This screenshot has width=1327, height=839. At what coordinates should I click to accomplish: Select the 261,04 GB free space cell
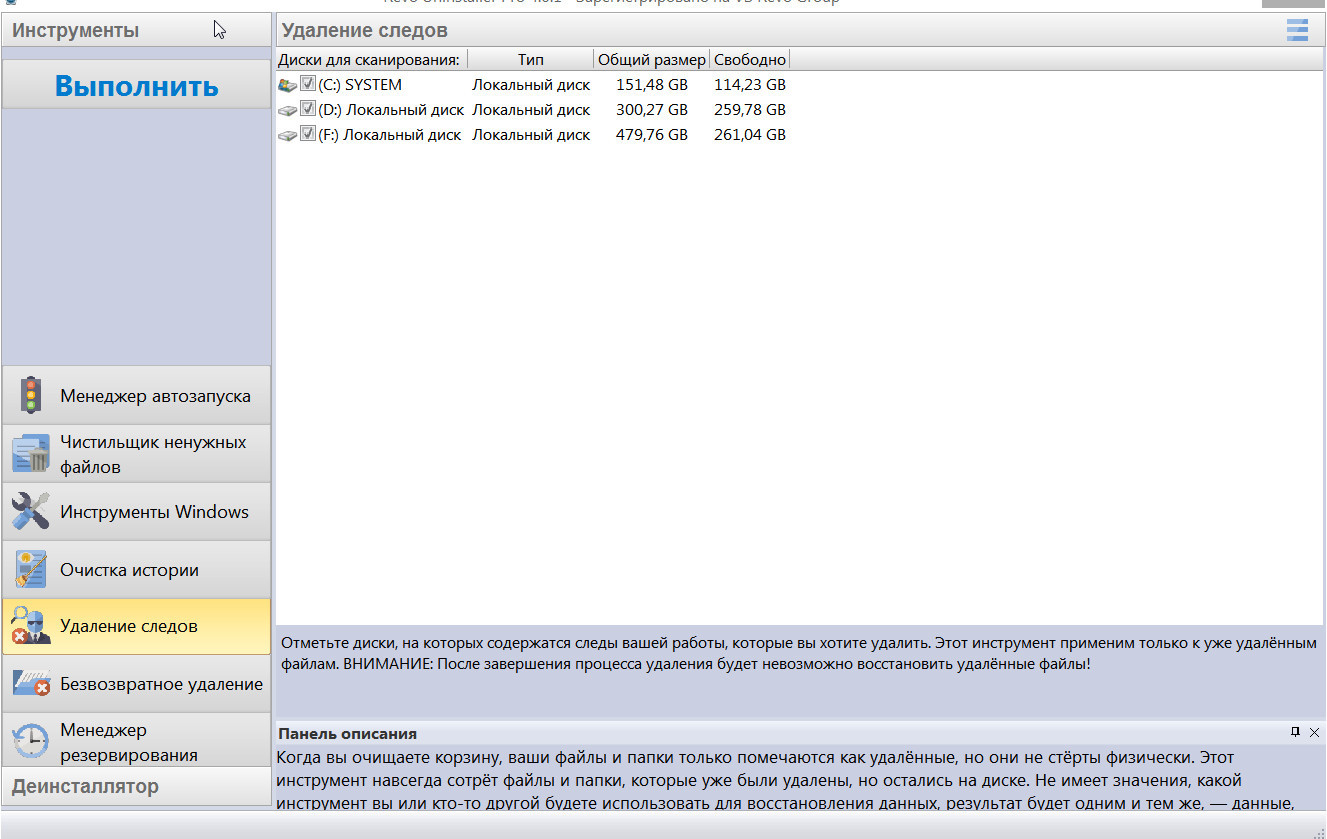[750, 135]
